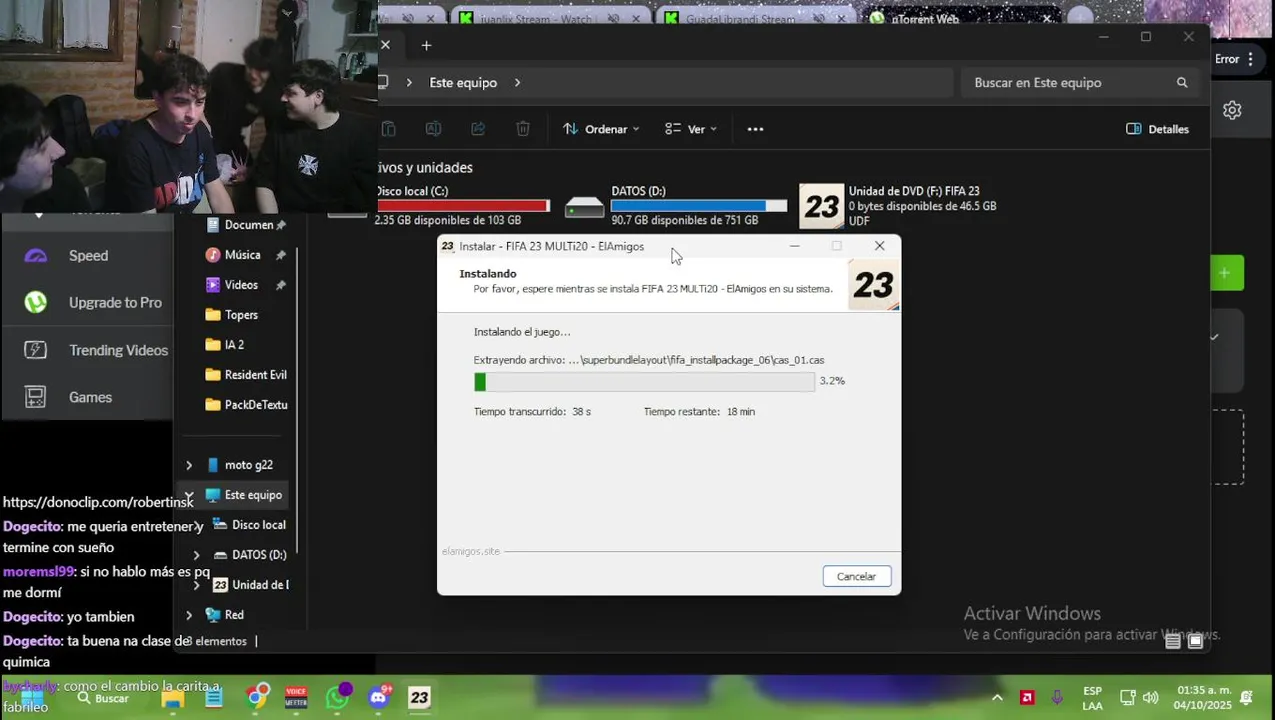Expand the moto g22 tree node
Image resolution: width=1275 pixels, height=720 pixels.
coord(189,465)
